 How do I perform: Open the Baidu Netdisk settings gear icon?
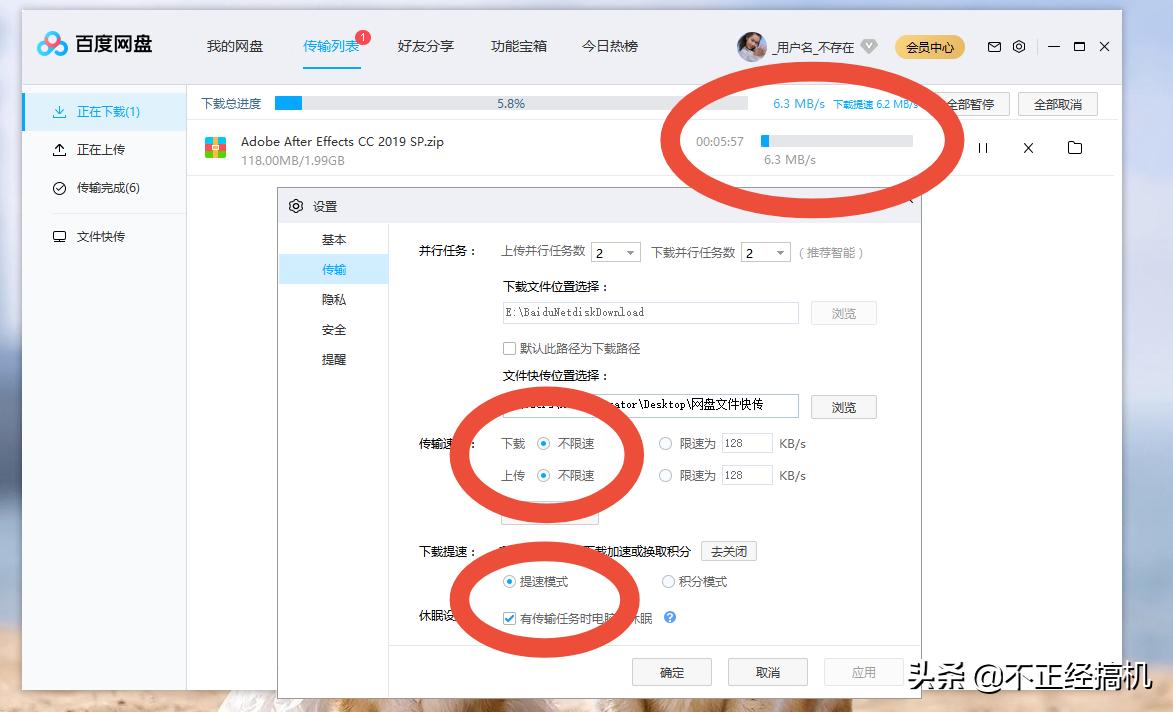[1019, 46]
